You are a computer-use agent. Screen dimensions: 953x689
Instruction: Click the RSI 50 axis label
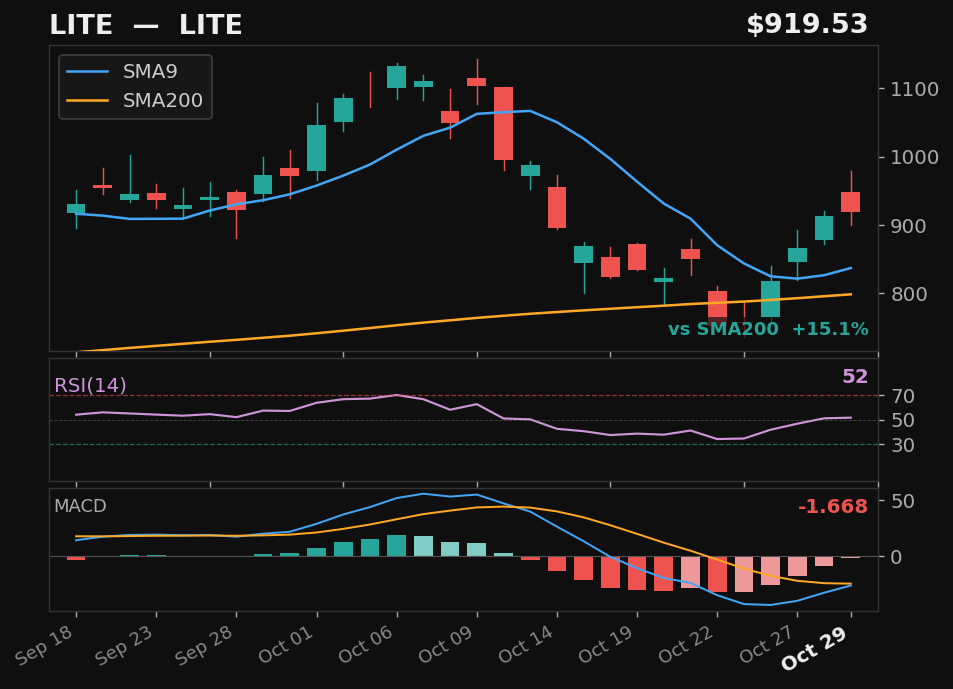pos(903,420)
